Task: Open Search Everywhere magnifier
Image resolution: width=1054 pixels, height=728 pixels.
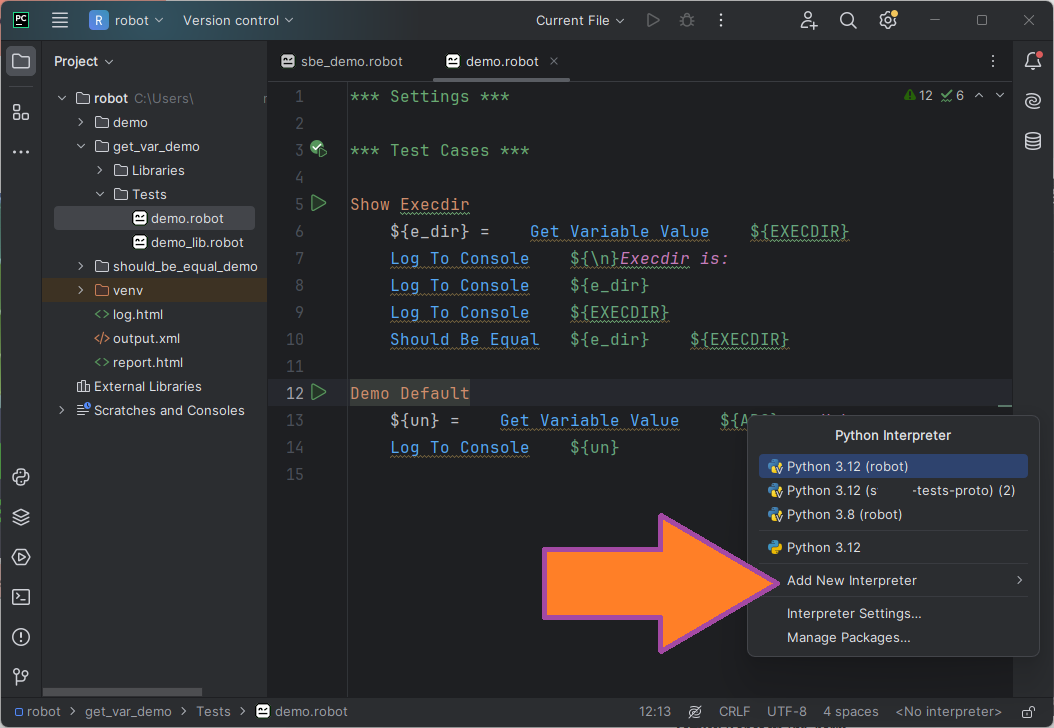Action: [848, 20]
